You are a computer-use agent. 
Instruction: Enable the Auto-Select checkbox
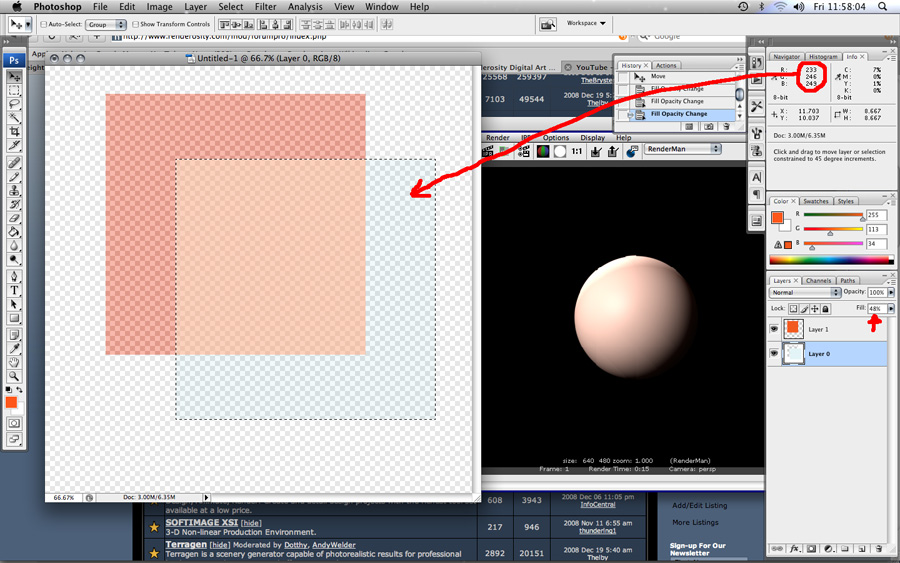pyautogui.click(x=45, y=24)
